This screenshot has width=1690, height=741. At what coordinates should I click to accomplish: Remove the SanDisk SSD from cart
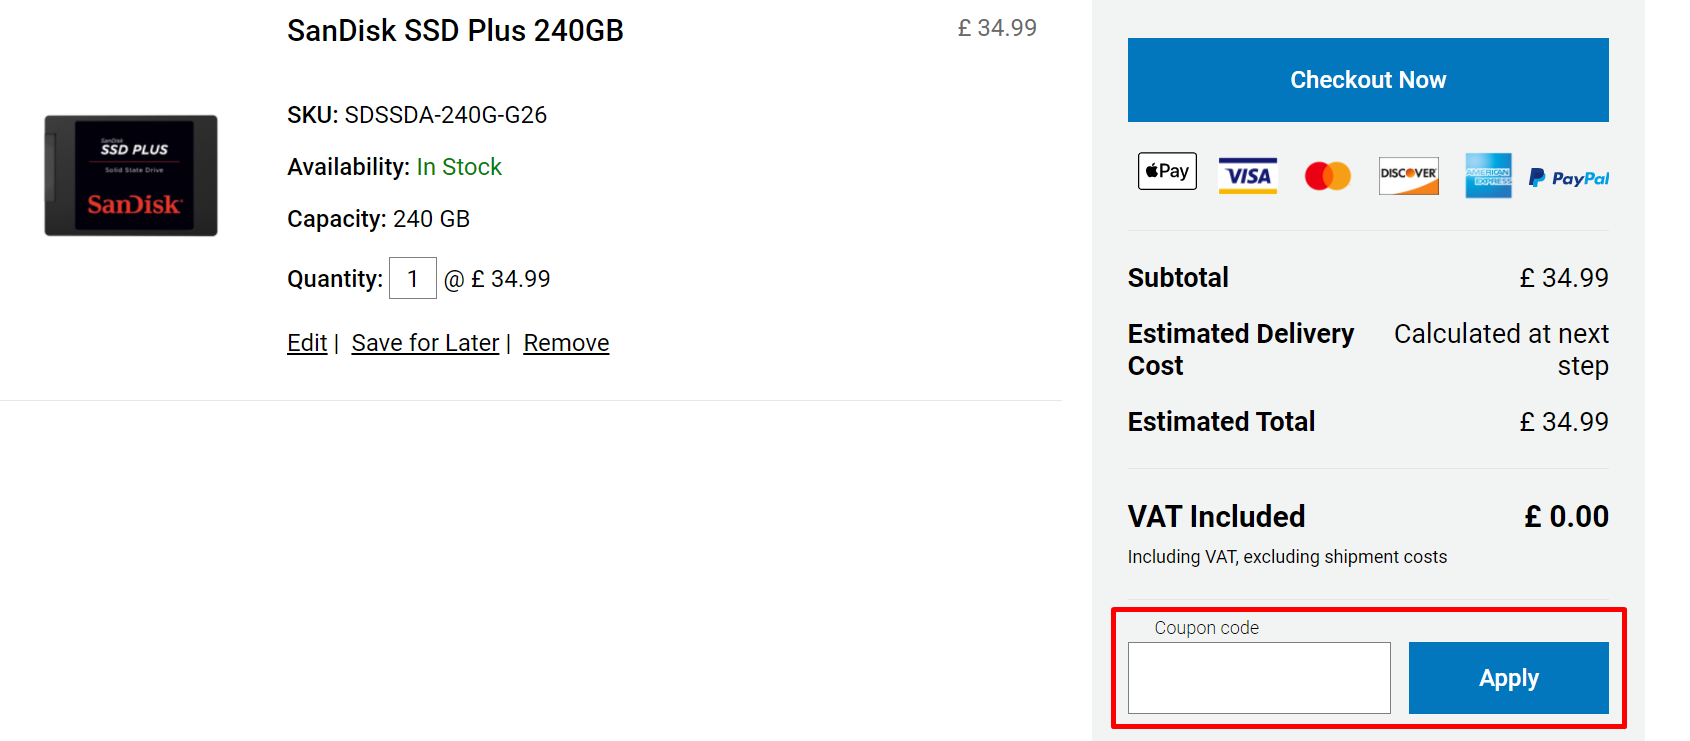tap(566, 343)
